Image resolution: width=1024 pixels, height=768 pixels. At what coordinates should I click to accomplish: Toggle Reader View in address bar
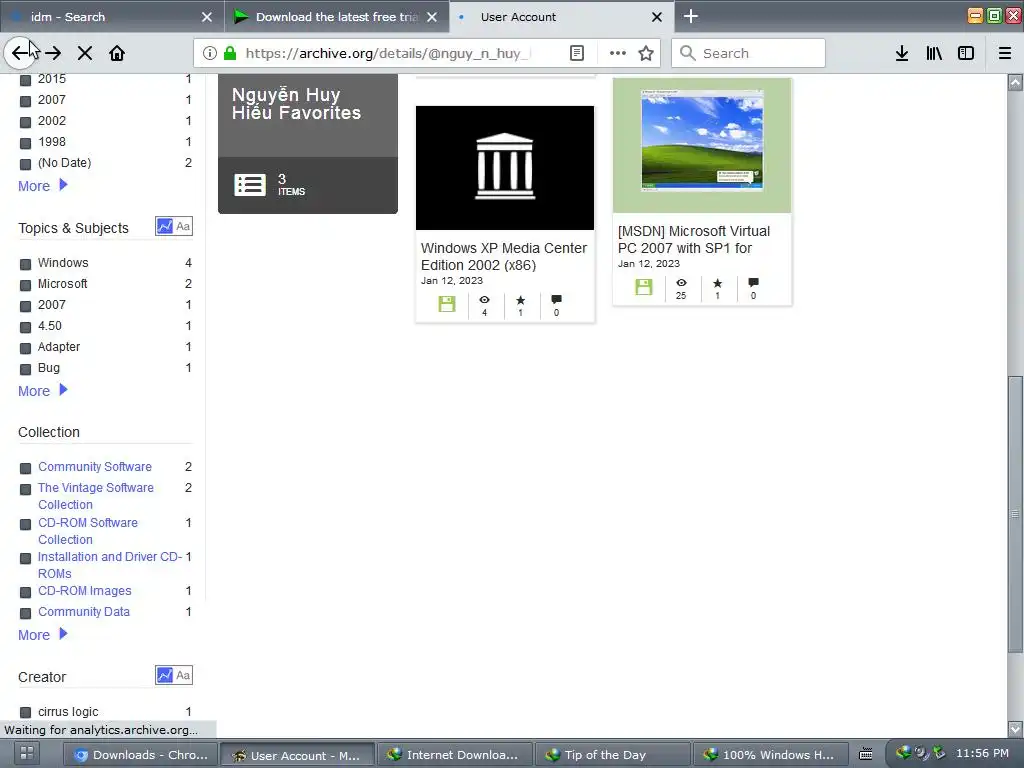point(577,53)
